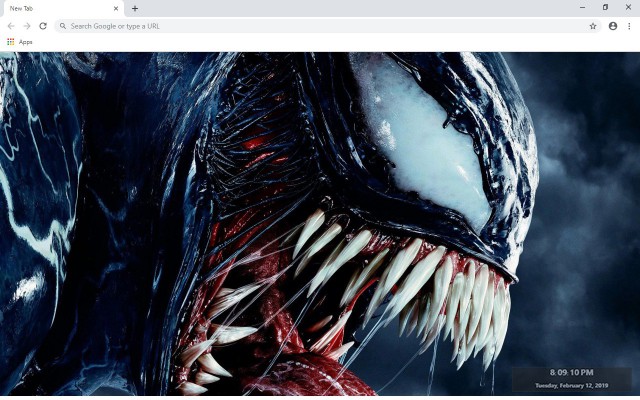Open the Apps bookmarks shortcut label

click(x=25, y=42)
